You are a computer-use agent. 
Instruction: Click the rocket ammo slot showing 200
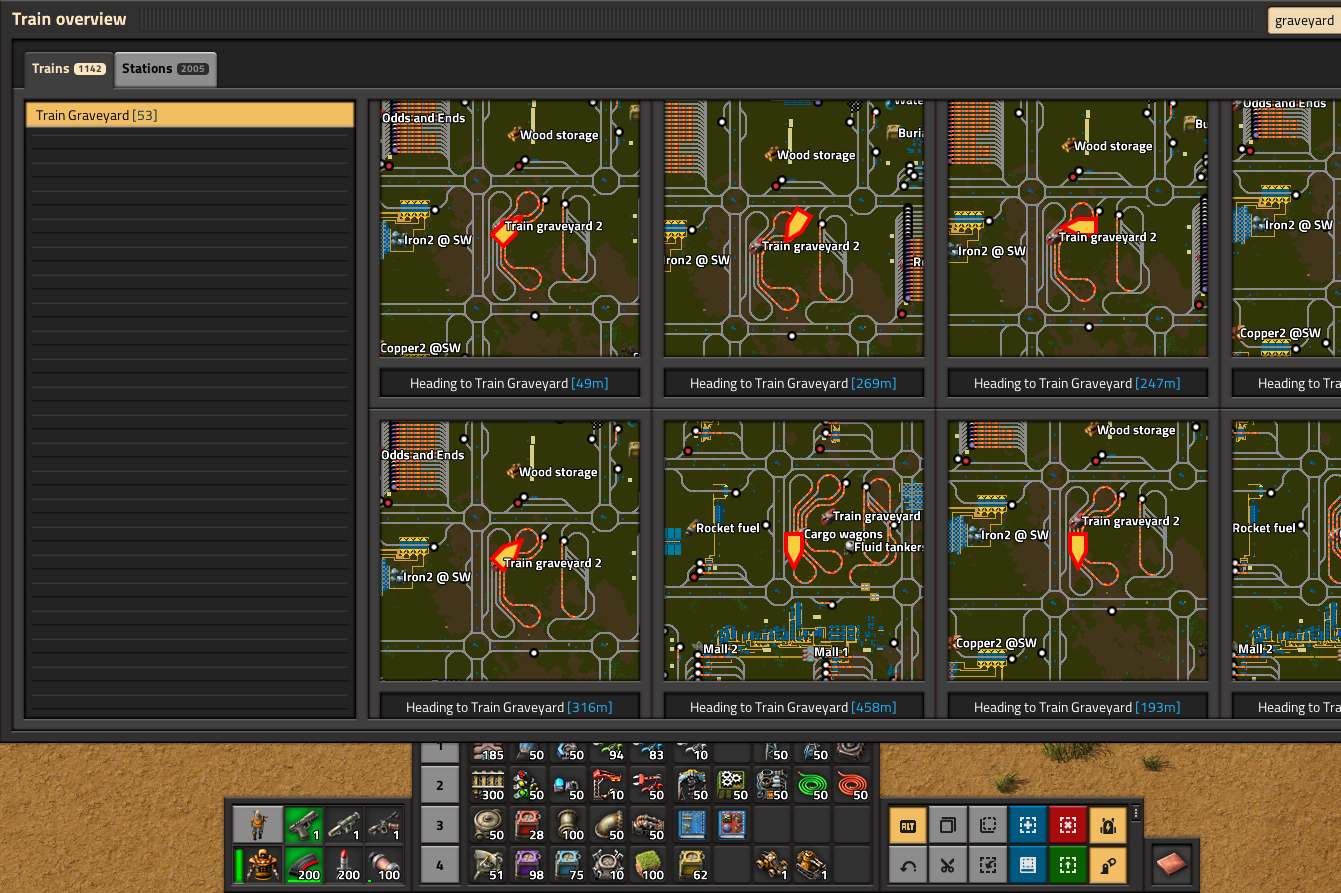click(343, 865)
